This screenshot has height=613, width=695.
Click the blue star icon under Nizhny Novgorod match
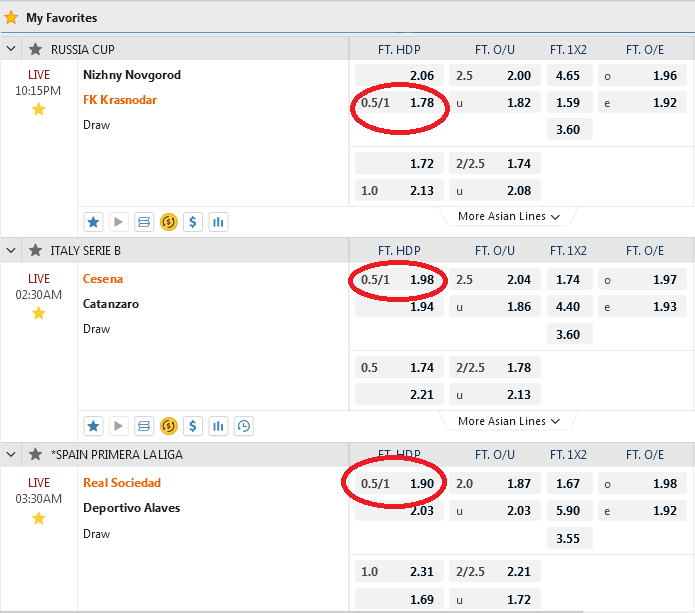point(93,222)
